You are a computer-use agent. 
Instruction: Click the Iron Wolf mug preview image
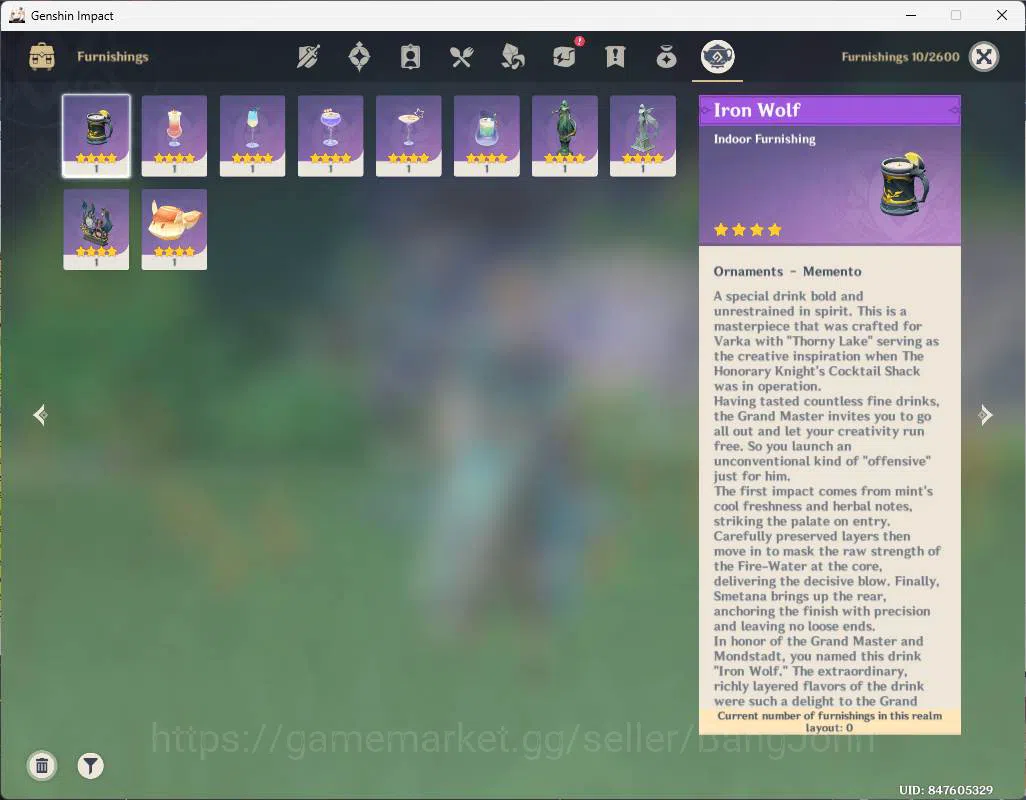pos(904,184)
